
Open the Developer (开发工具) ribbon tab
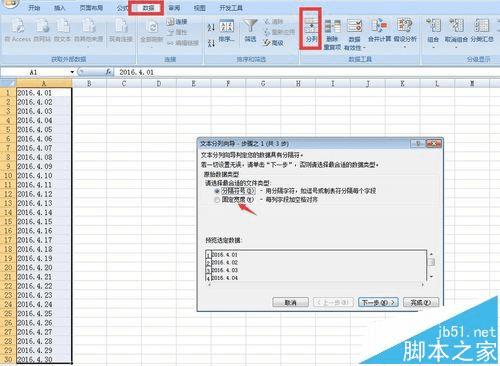click(x=231, y=8)
